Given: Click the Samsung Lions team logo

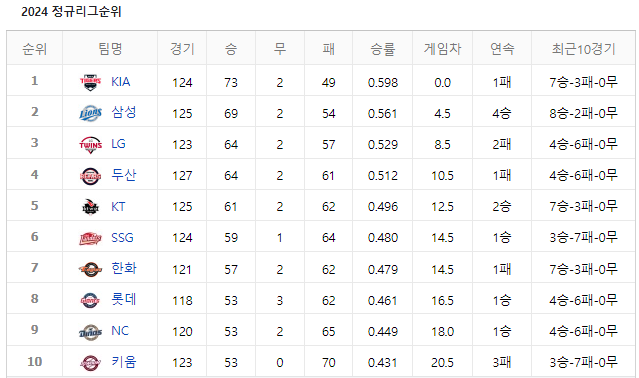Looking at the screenshot, I should pos(90,113).
